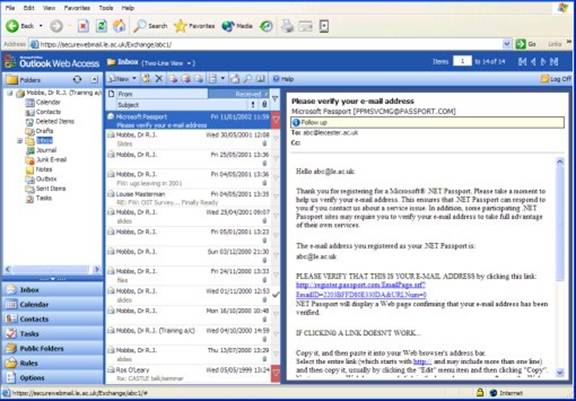576x401 pixels.
Task: Open the Drafts folder in the tree
Action: point(39,131)
